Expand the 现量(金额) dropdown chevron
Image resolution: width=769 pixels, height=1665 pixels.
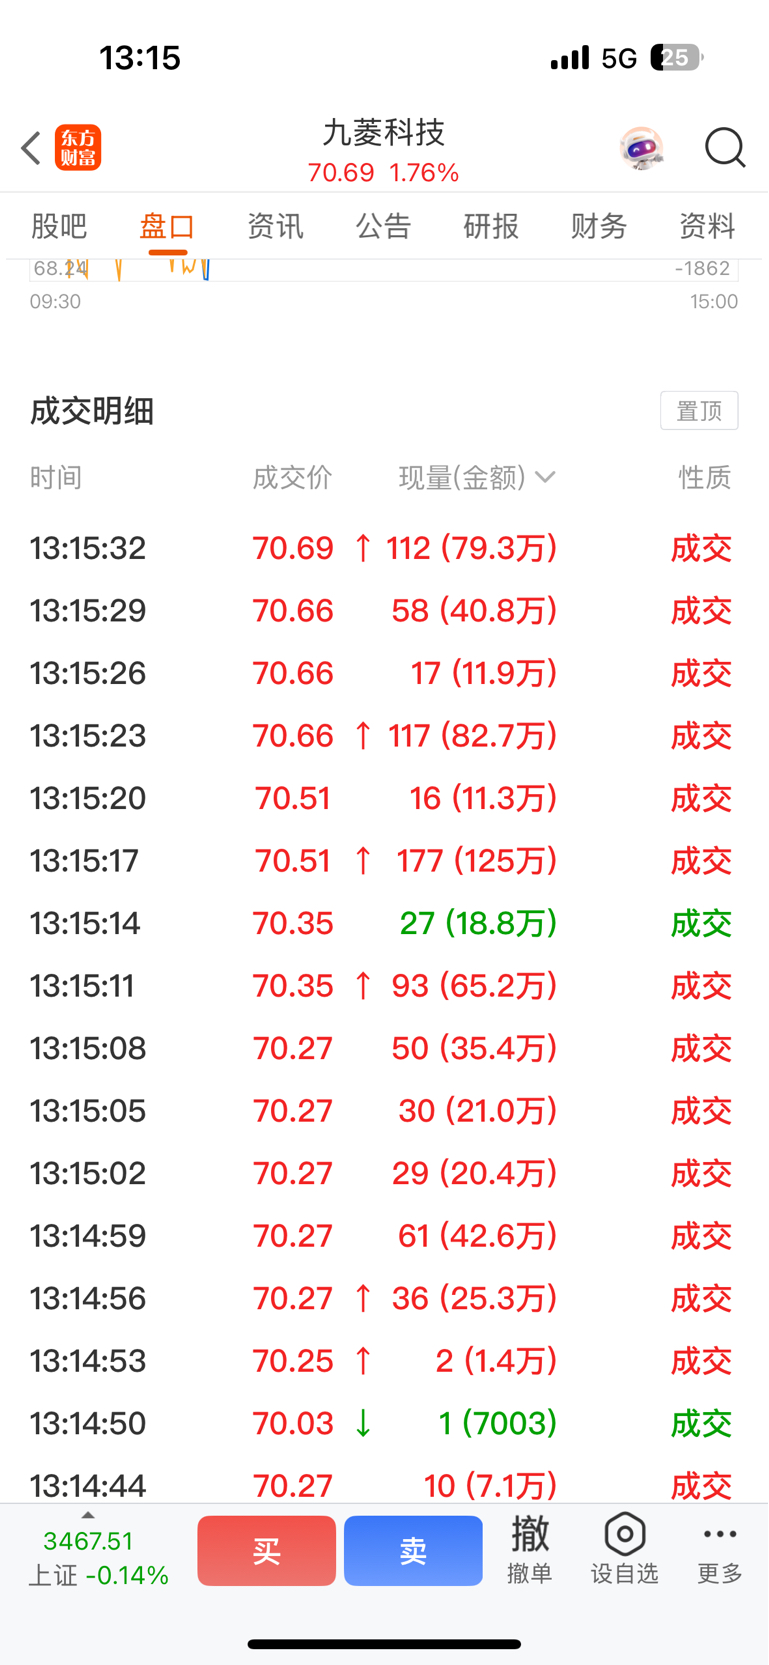(545, 477)
